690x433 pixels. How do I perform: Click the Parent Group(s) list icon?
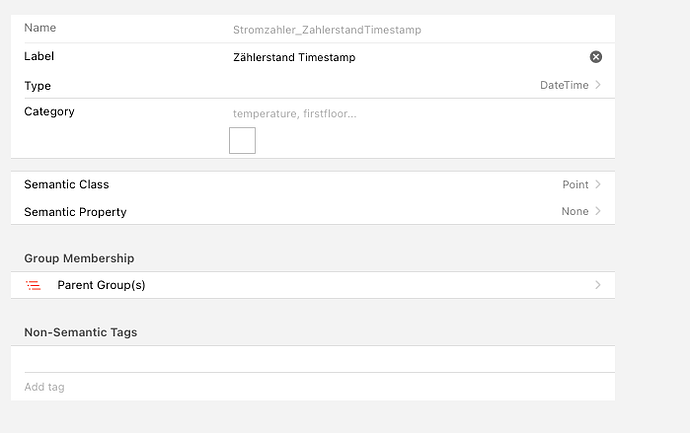tap(33, 285)
